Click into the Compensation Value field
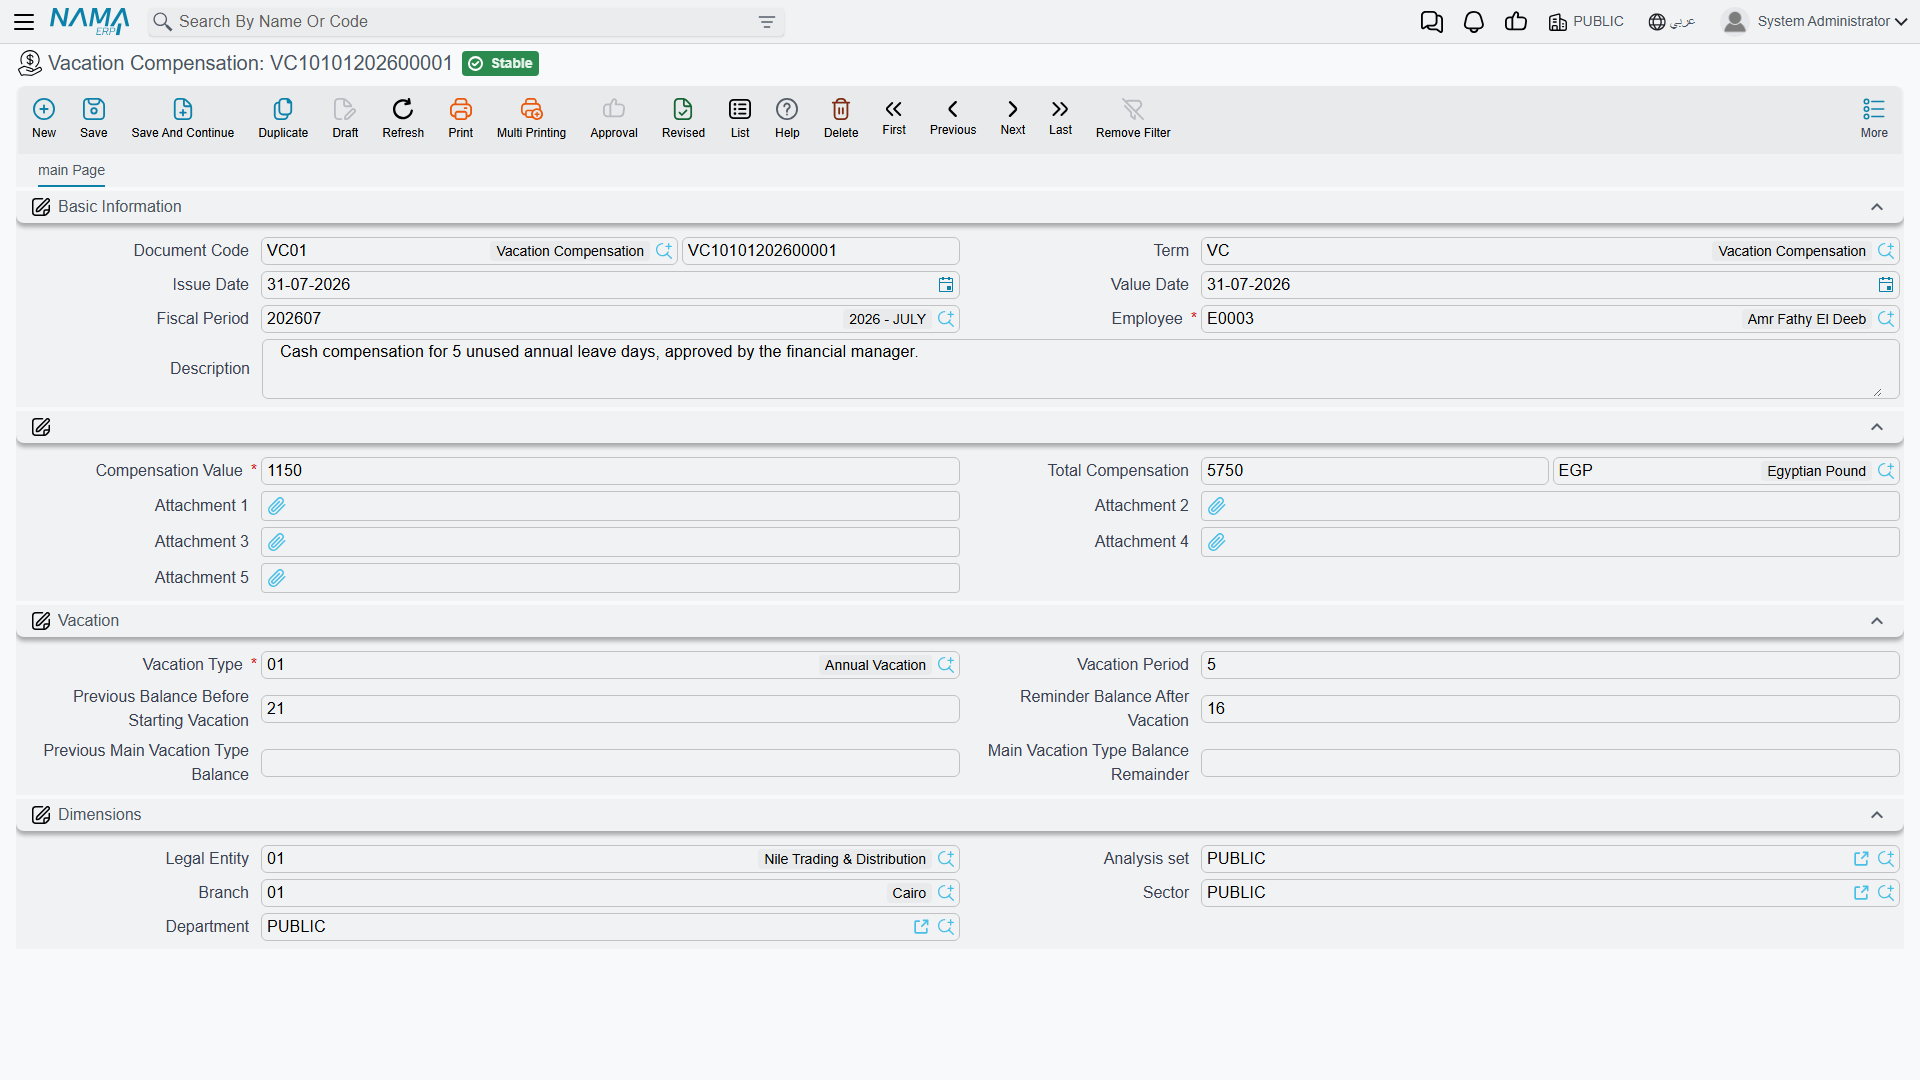This screenshot has height=1080, width=1920. 610,471
